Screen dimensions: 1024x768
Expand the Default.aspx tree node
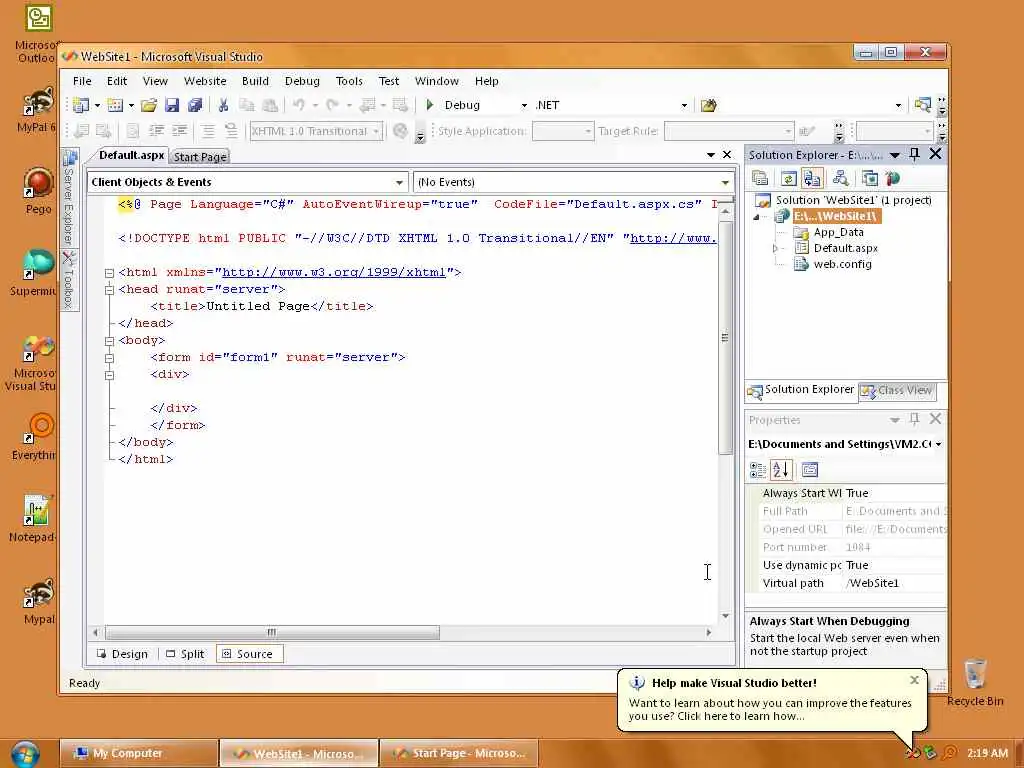pos(775,248)
